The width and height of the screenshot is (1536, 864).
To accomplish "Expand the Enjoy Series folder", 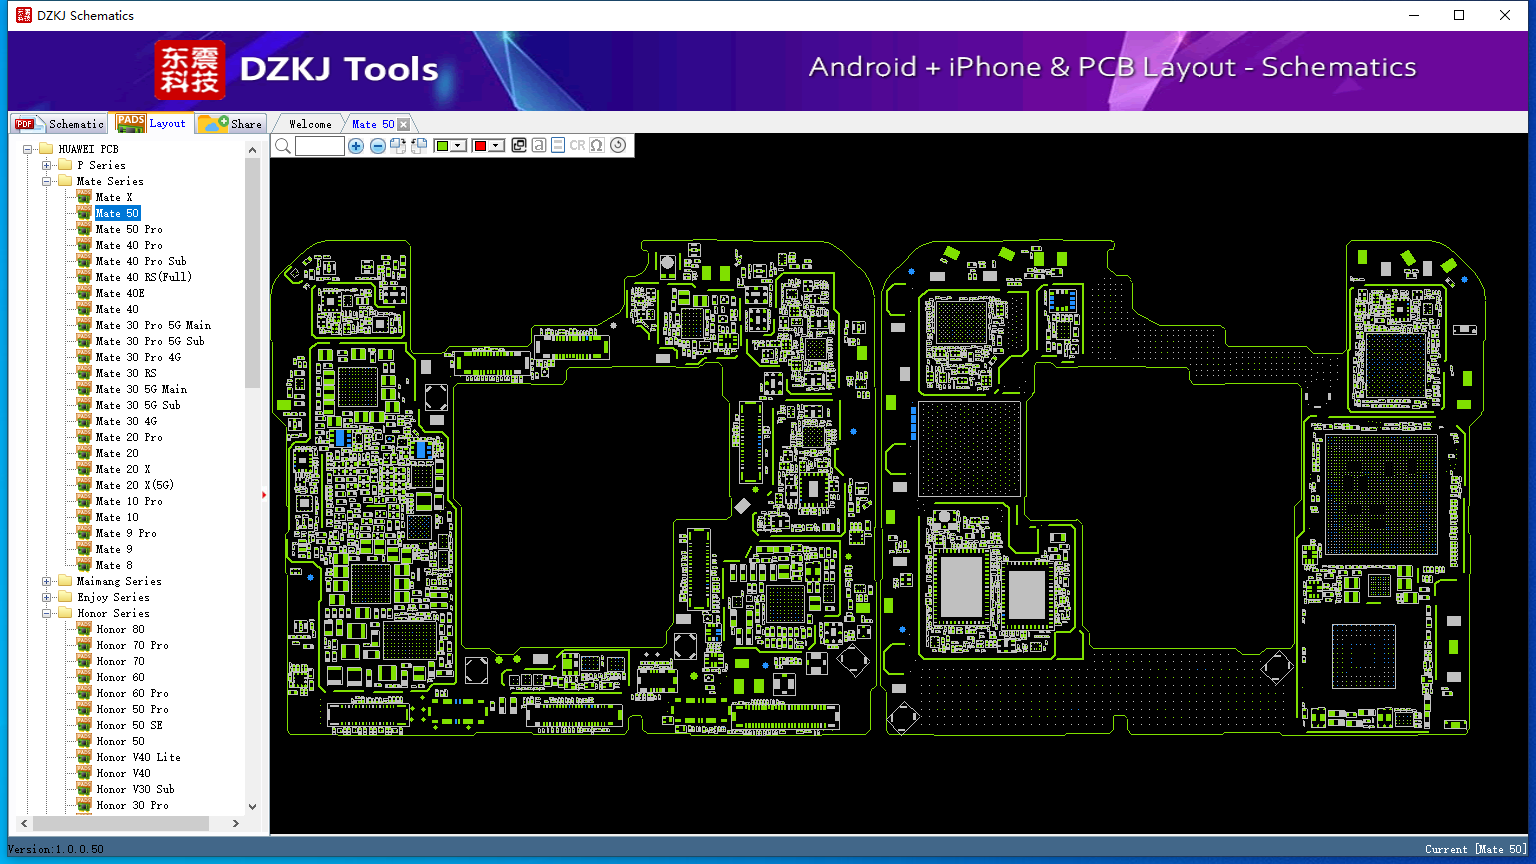I will click(x=47, y=597).
